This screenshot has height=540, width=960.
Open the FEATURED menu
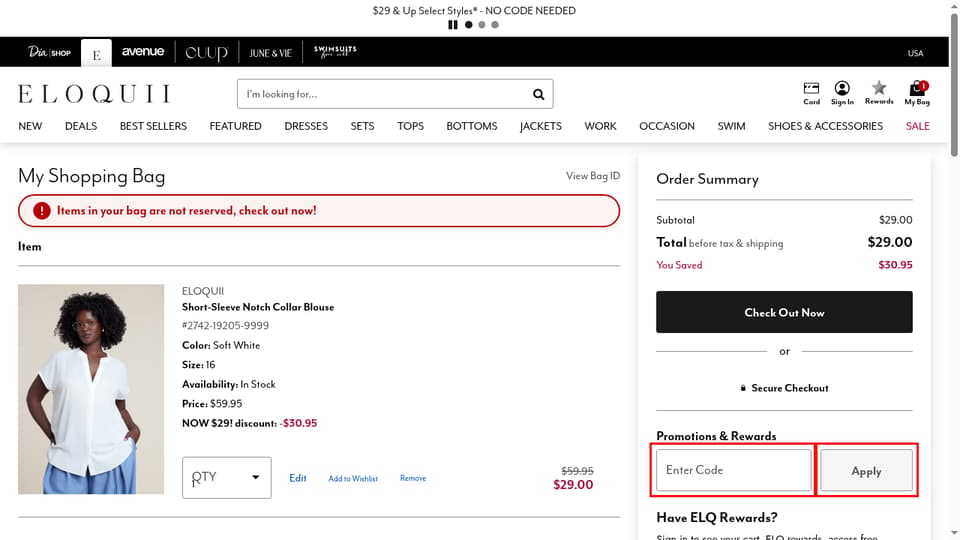pos(235,126)
